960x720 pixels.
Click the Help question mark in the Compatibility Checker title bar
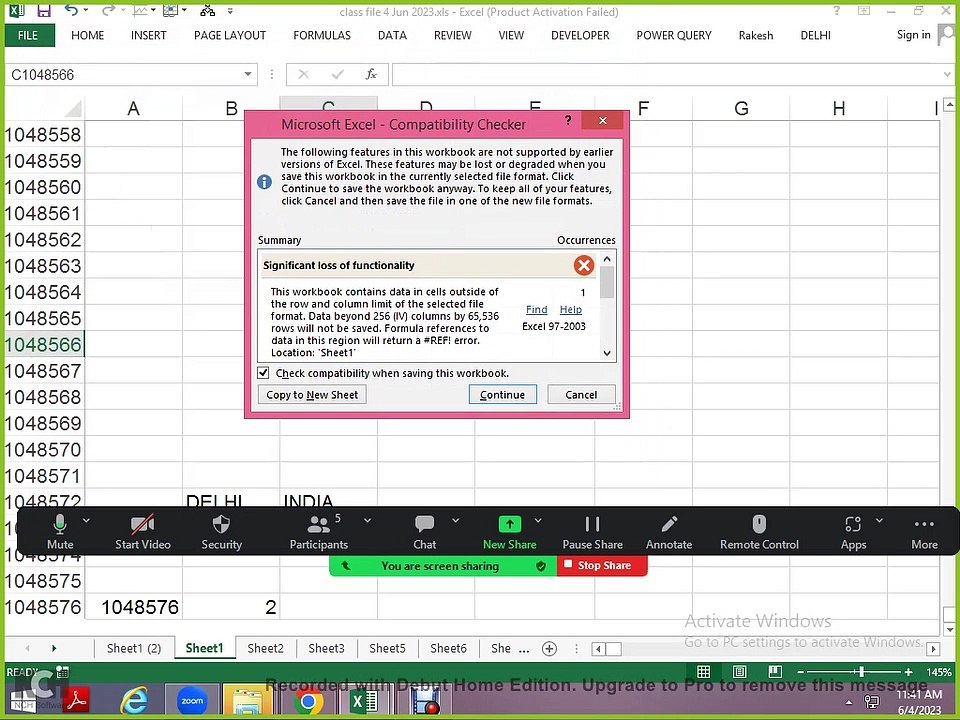(568, 121)
